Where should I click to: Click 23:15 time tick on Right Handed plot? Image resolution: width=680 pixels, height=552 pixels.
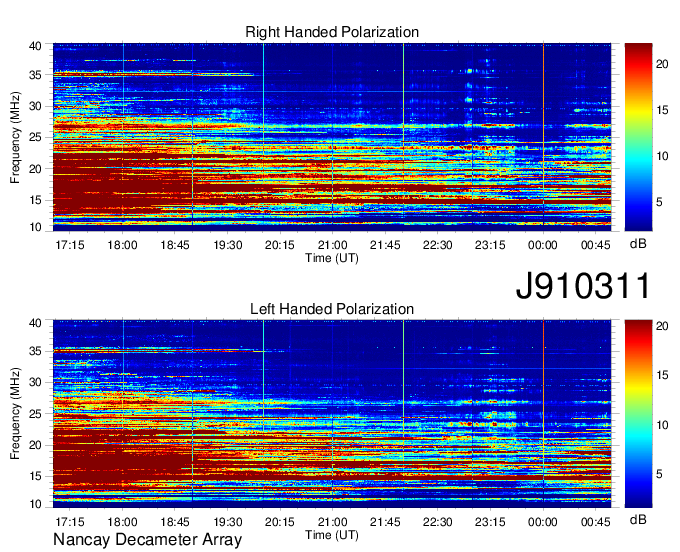490,245
